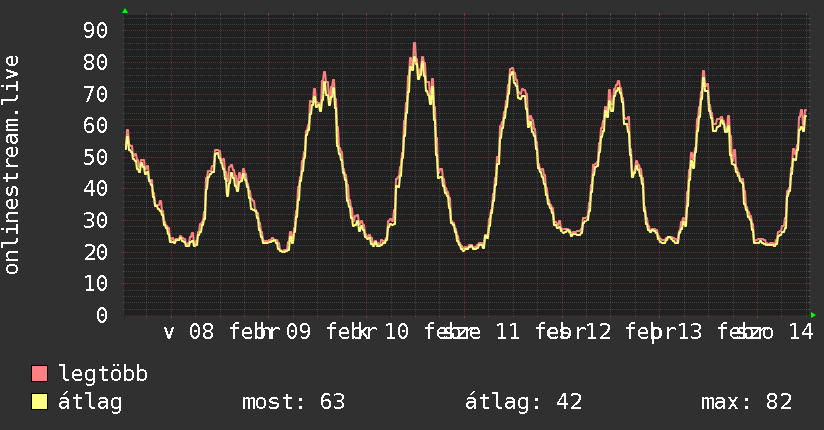Click the yellow átlag legend swatch

pos(39,401)
